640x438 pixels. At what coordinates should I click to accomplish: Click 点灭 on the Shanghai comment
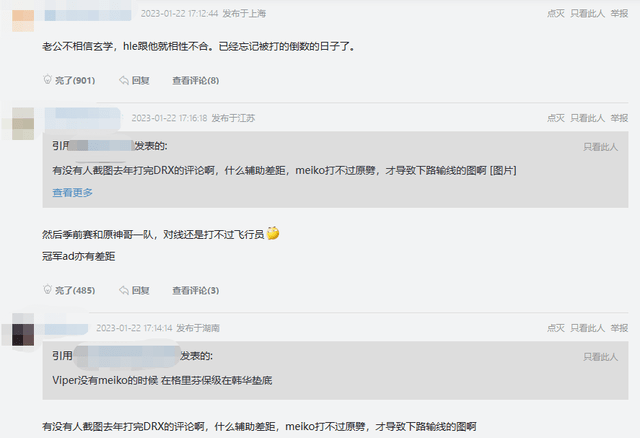(556, 13)
